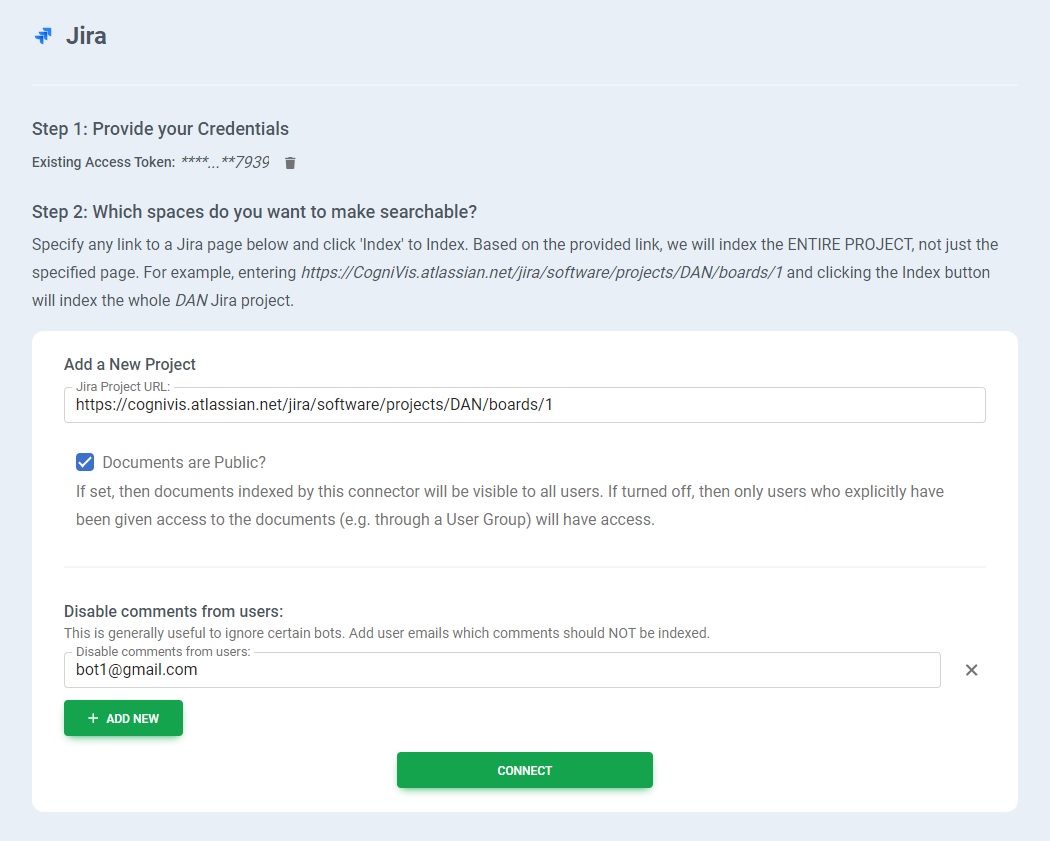Click the Step 1 credentials heading
The height and width of the screenshot is (841, 1050).
(160, 128)
